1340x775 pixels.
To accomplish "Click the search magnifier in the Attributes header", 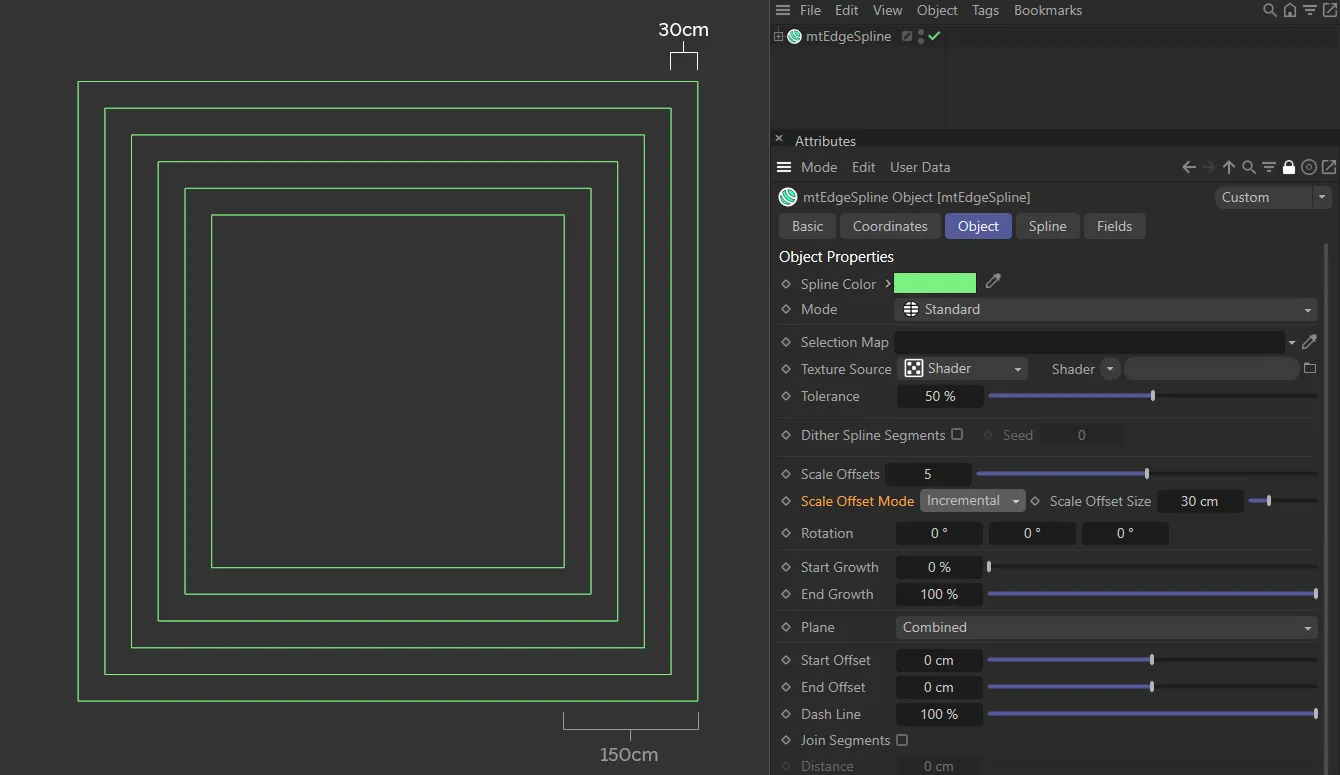I will pyautogui.click(x=1248, y=167).
